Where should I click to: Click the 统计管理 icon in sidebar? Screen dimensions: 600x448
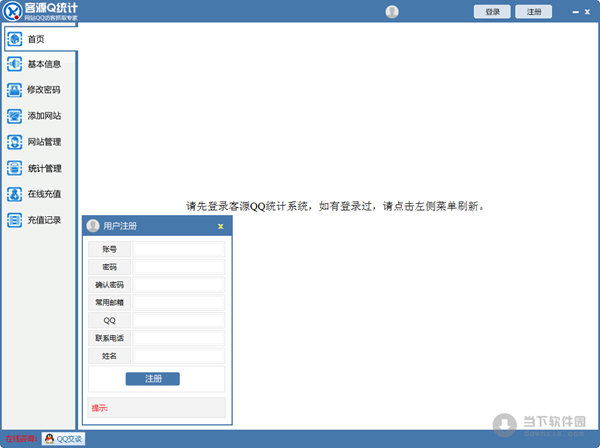pyautogui.click(x=15, y=168)
